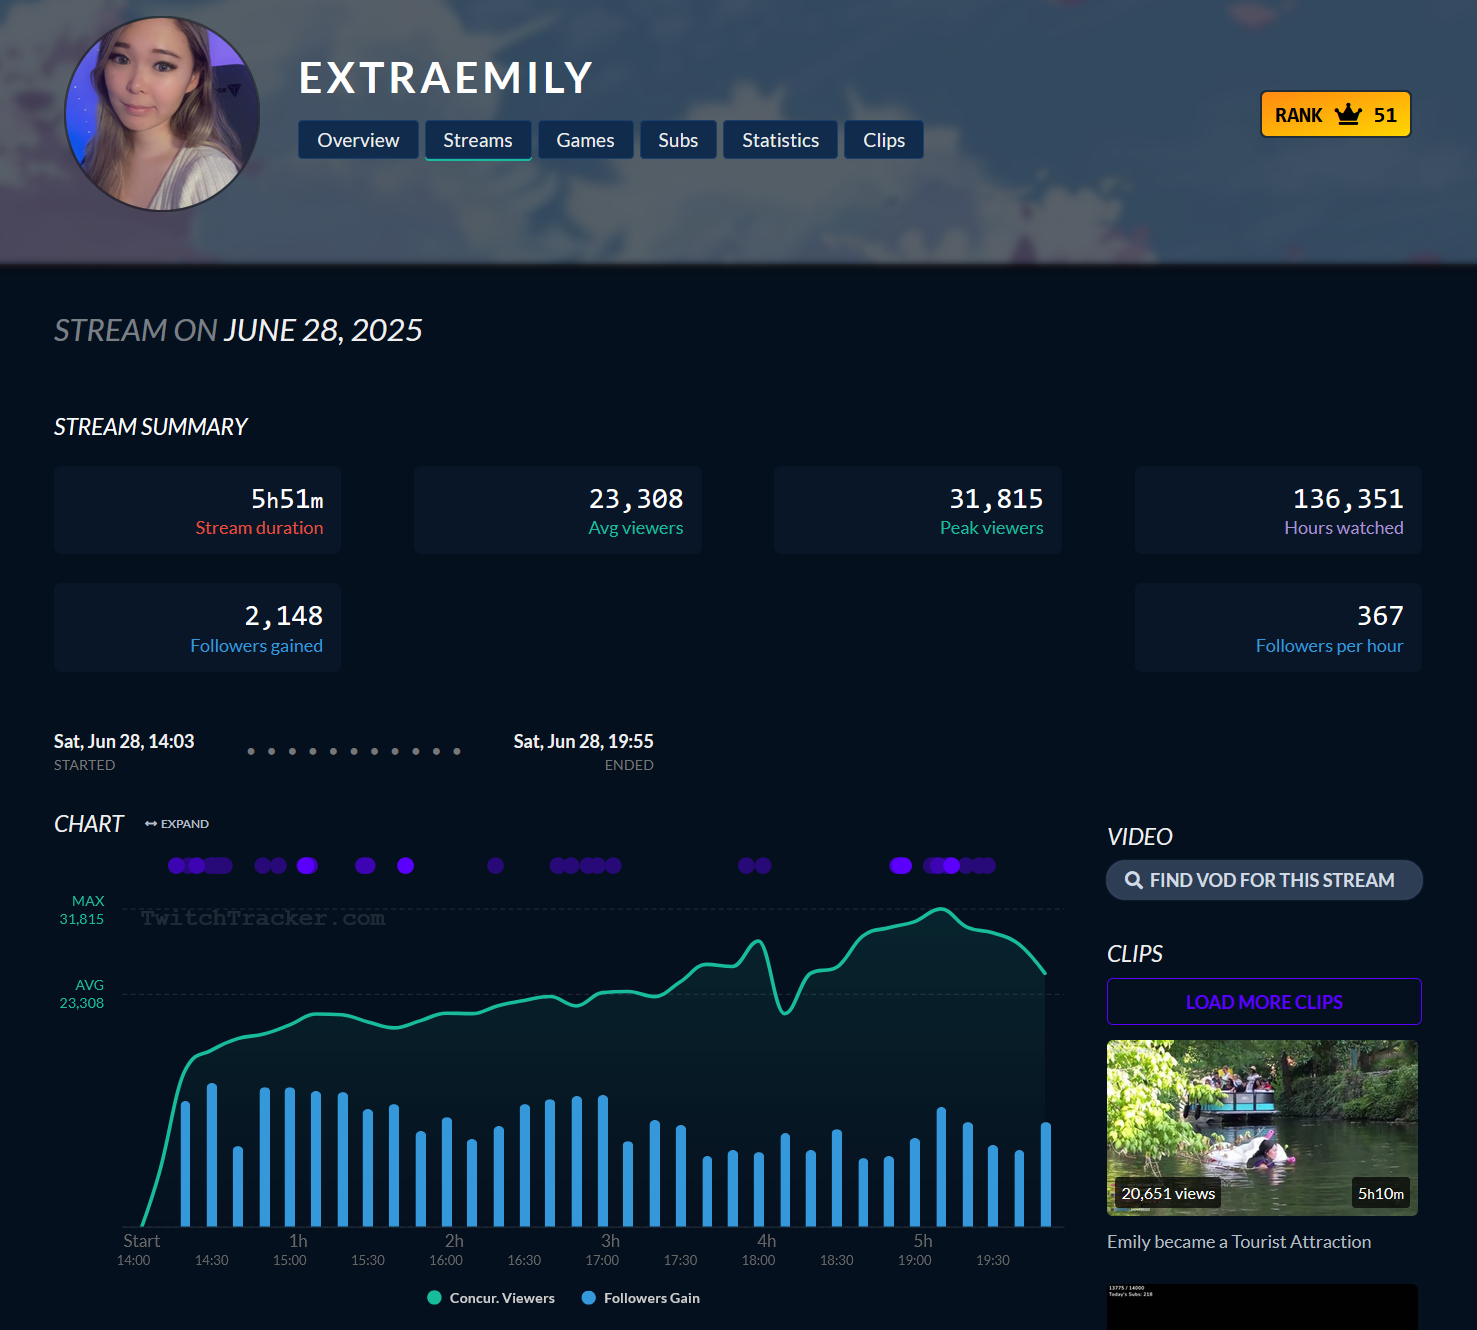Click the 3h 17:00 axis label
Screen dimensions: 1477x1330
click(x=603, y=1250)
